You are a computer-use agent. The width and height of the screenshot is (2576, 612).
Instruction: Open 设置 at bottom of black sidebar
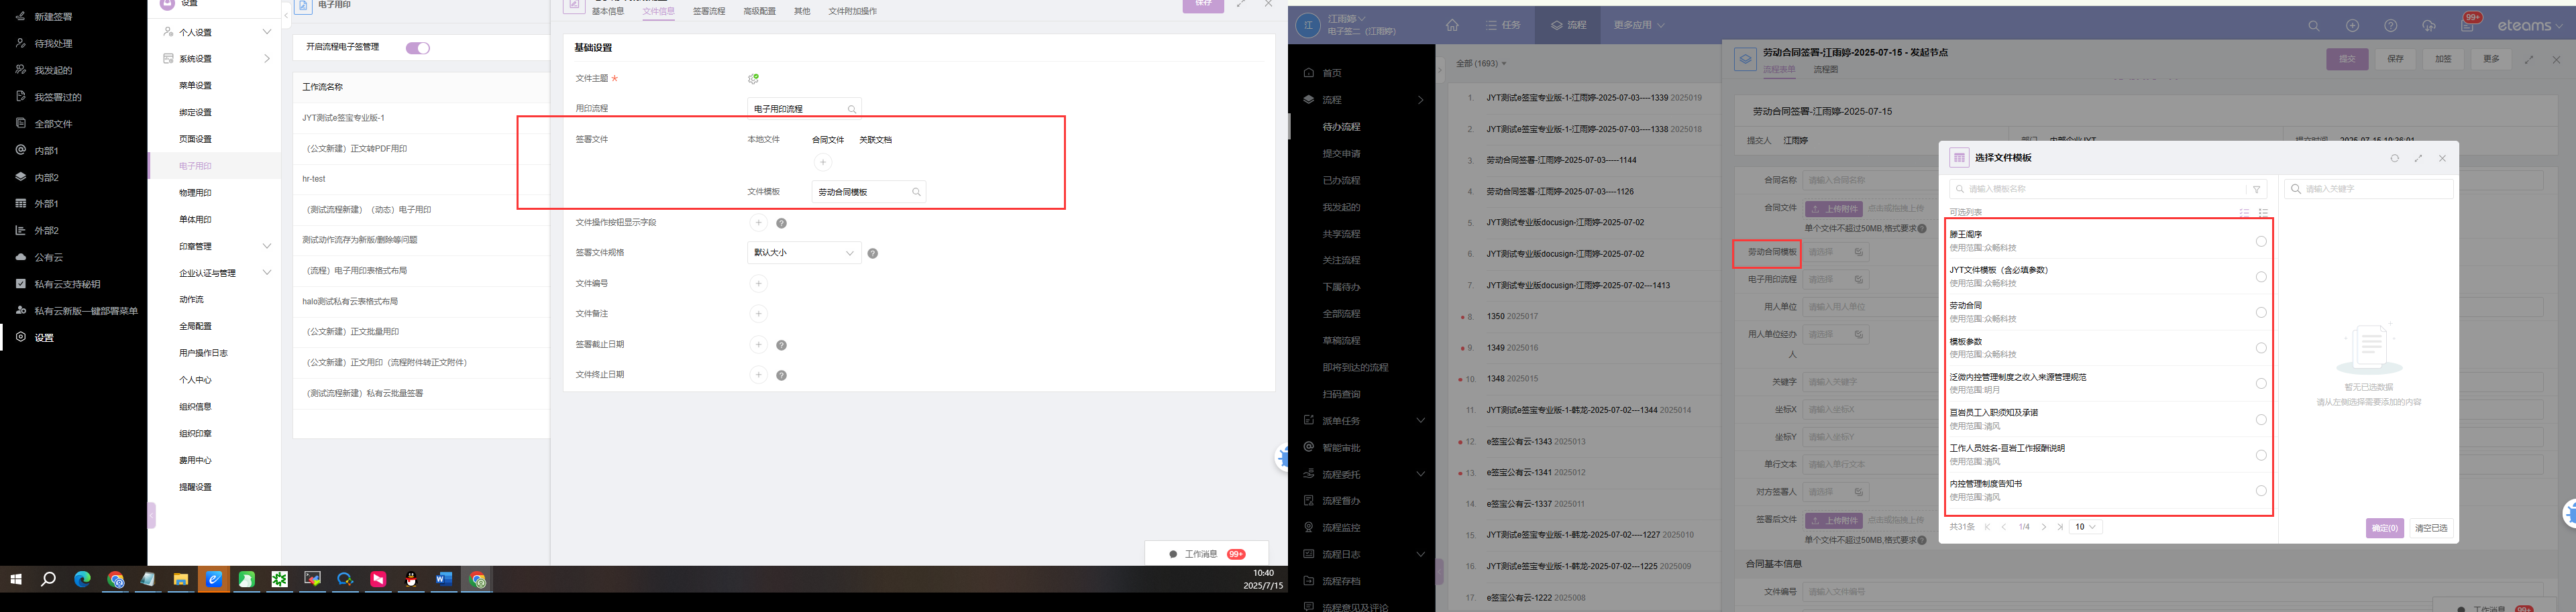tap(44, 337)
